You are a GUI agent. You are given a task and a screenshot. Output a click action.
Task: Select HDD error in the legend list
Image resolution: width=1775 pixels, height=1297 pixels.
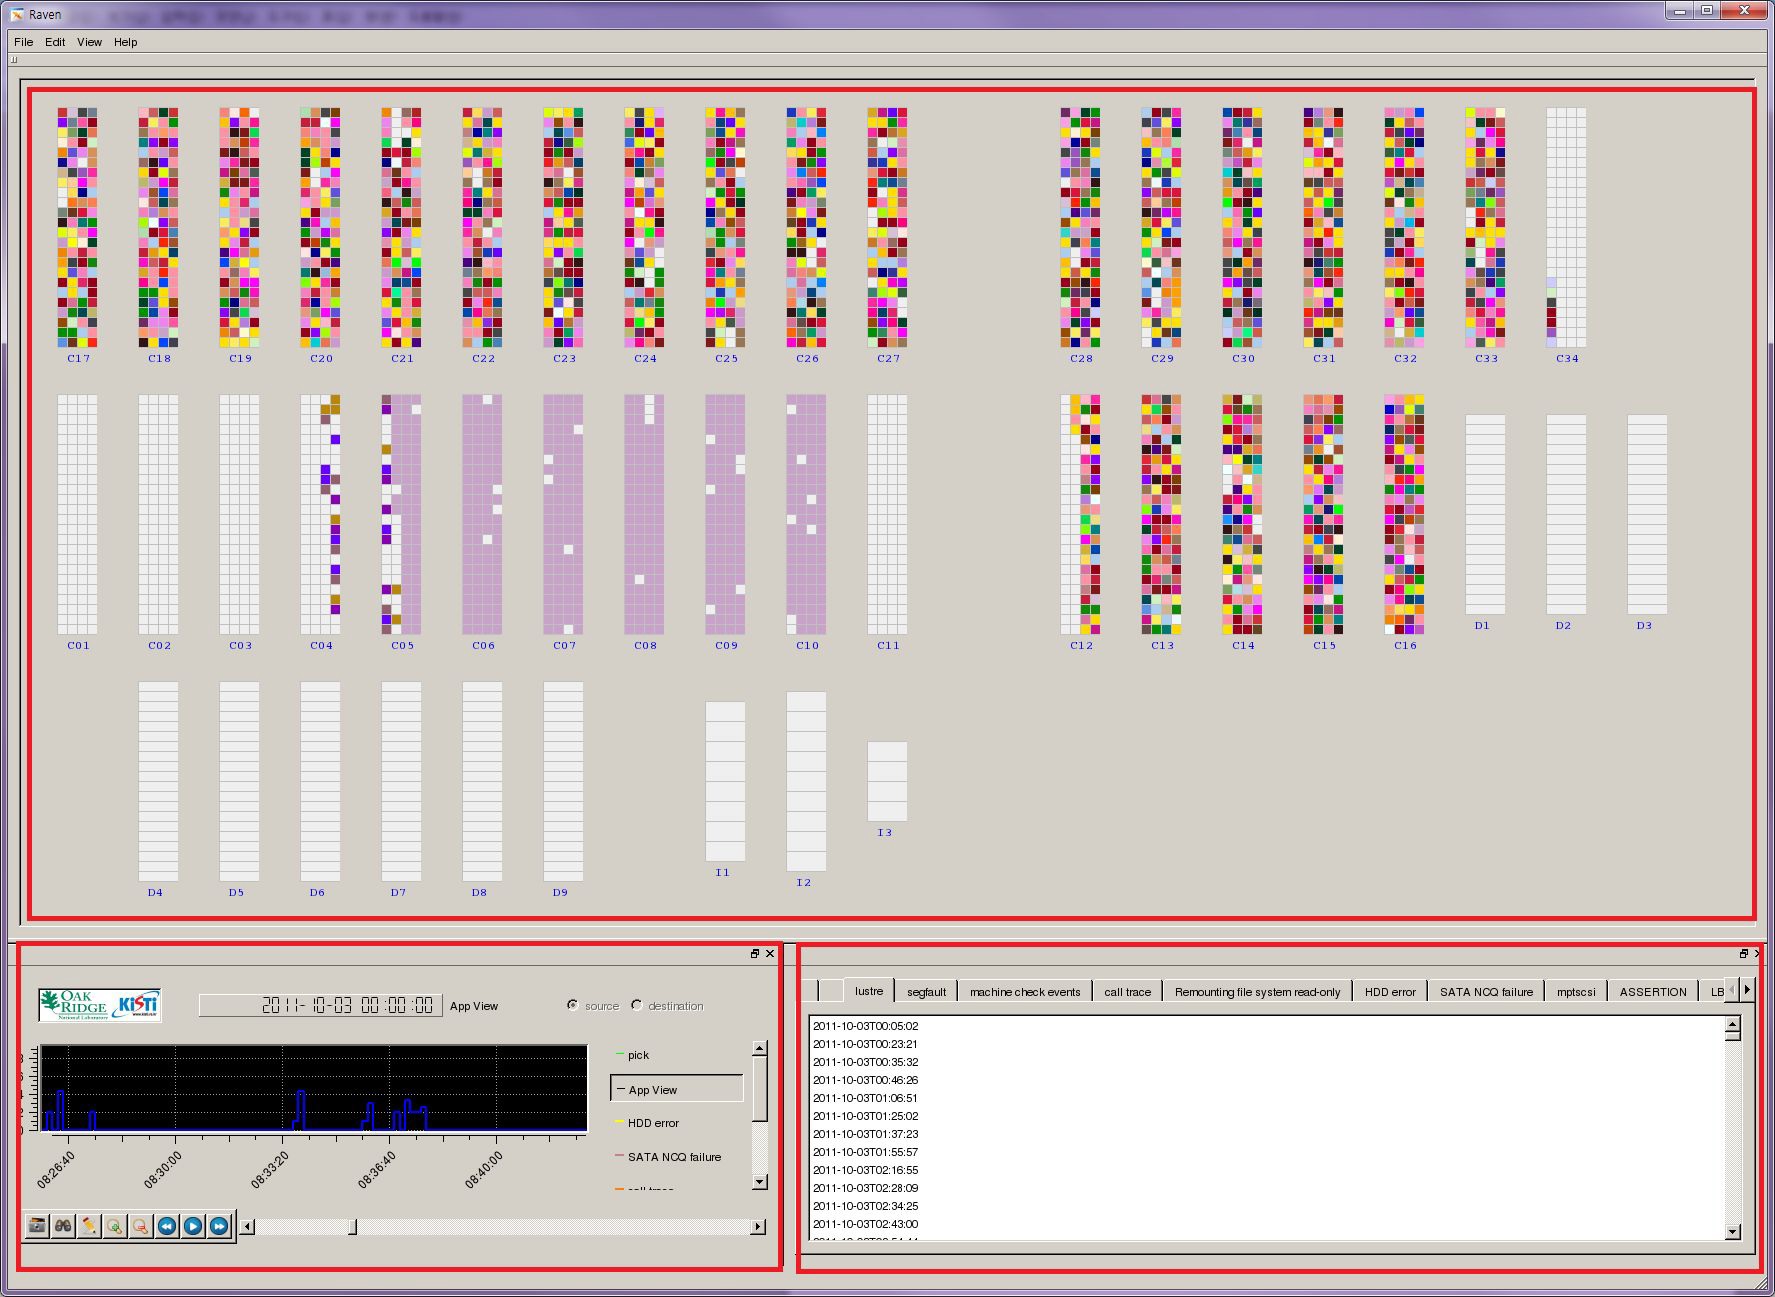click(x=677, y=1123)
